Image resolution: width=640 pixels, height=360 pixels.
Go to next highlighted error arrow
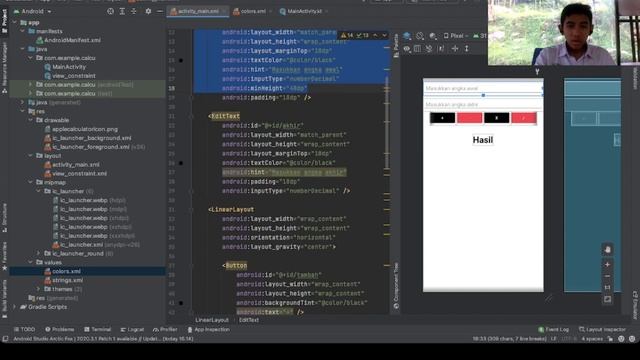(384, 36)
